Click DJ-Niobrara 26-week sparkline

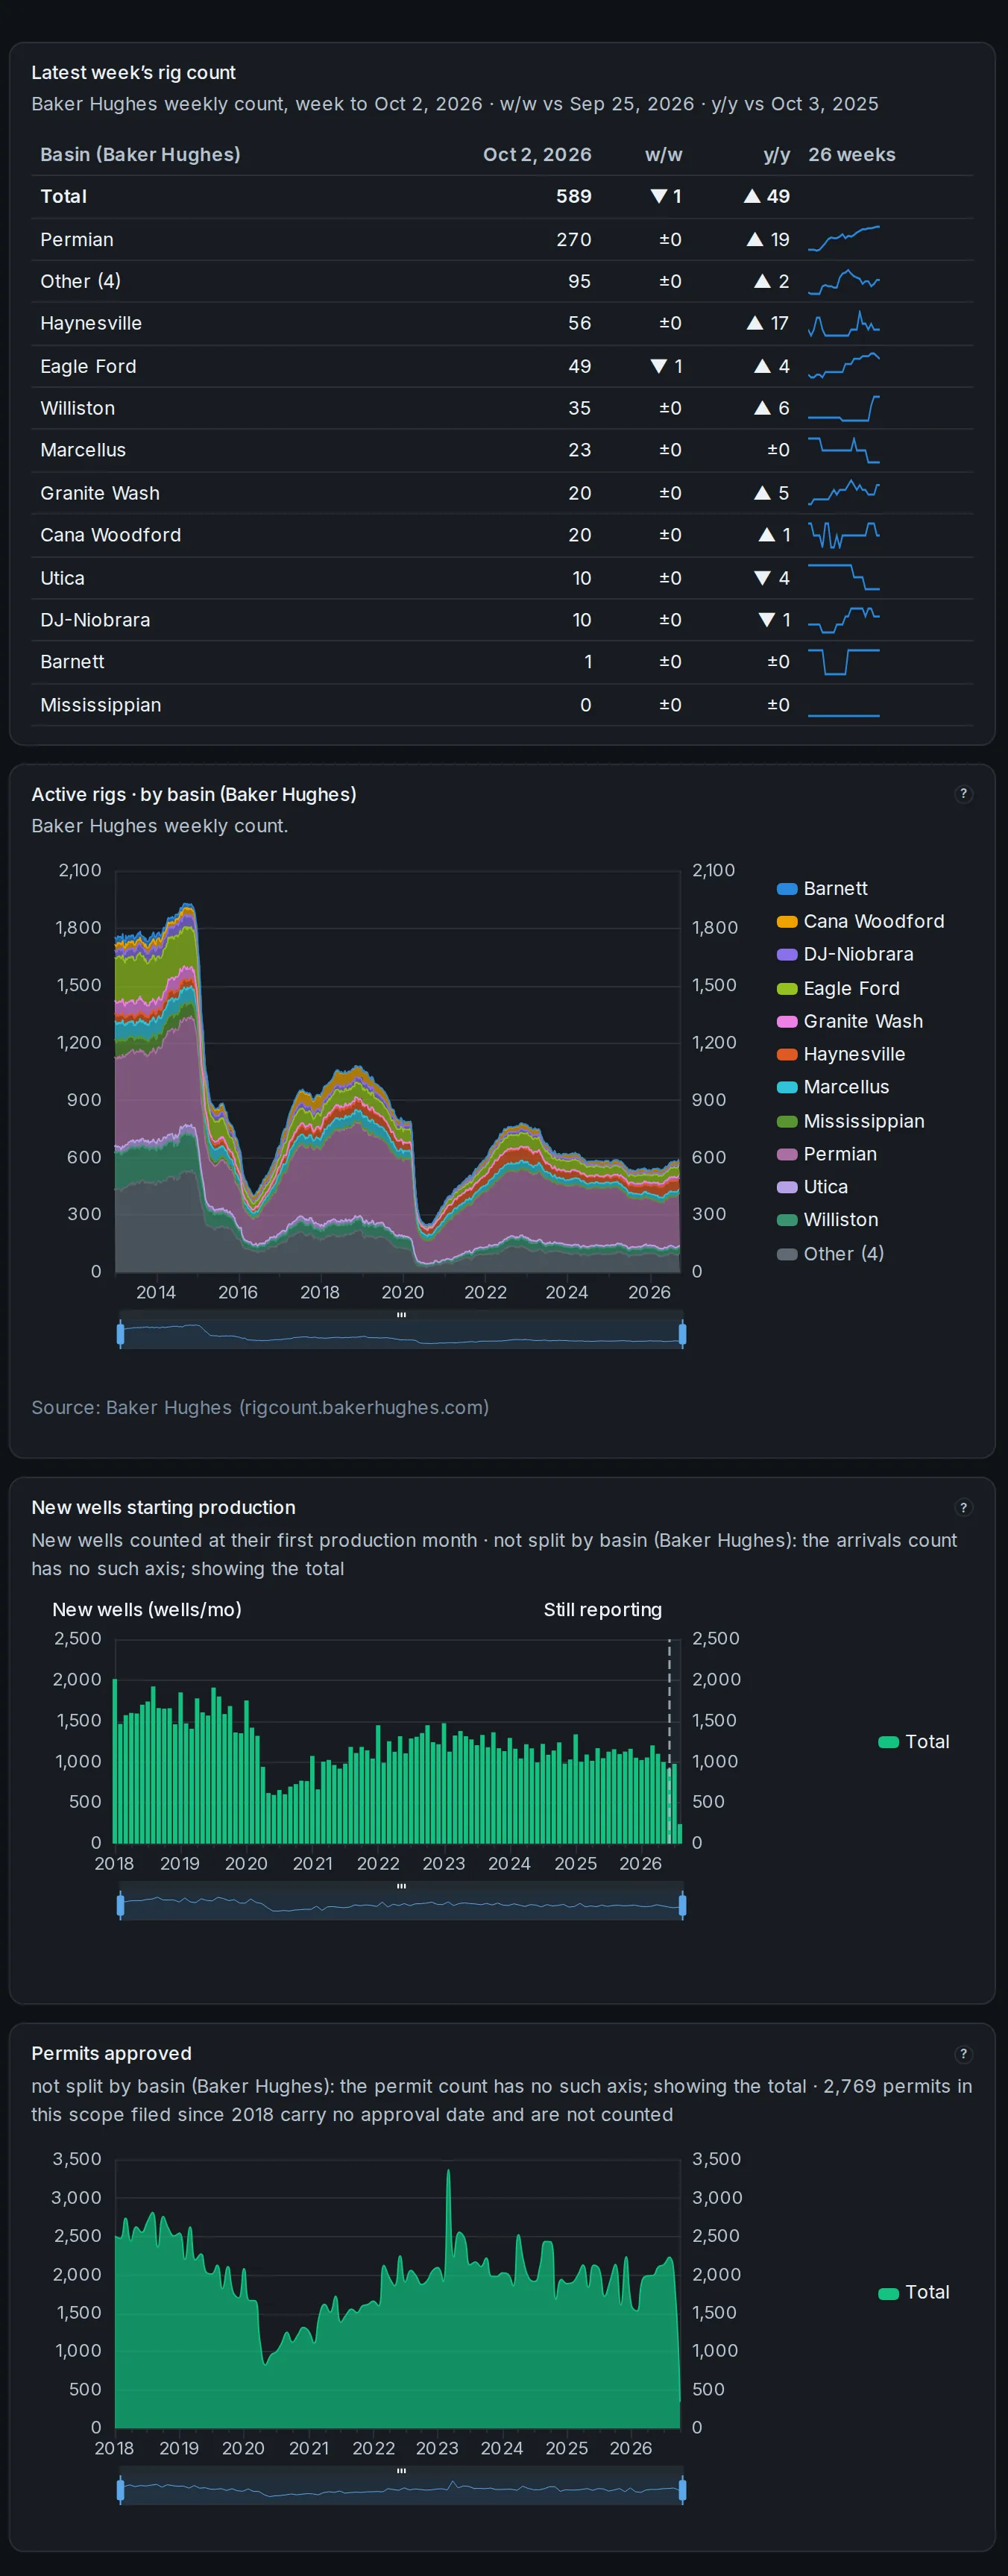pyautogui.click(x=844, y=620)
